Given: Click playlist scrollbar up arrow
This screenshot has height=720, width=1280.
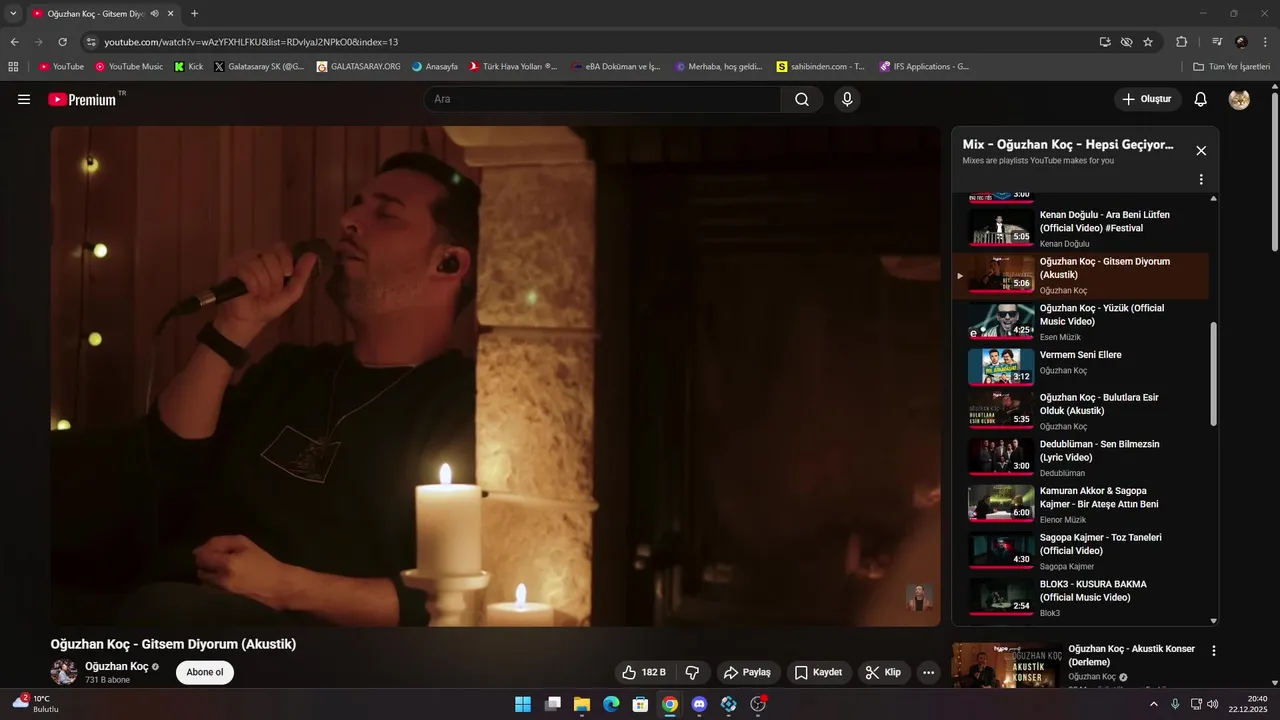Looking at the screenshot, I should coord(1214,198).
